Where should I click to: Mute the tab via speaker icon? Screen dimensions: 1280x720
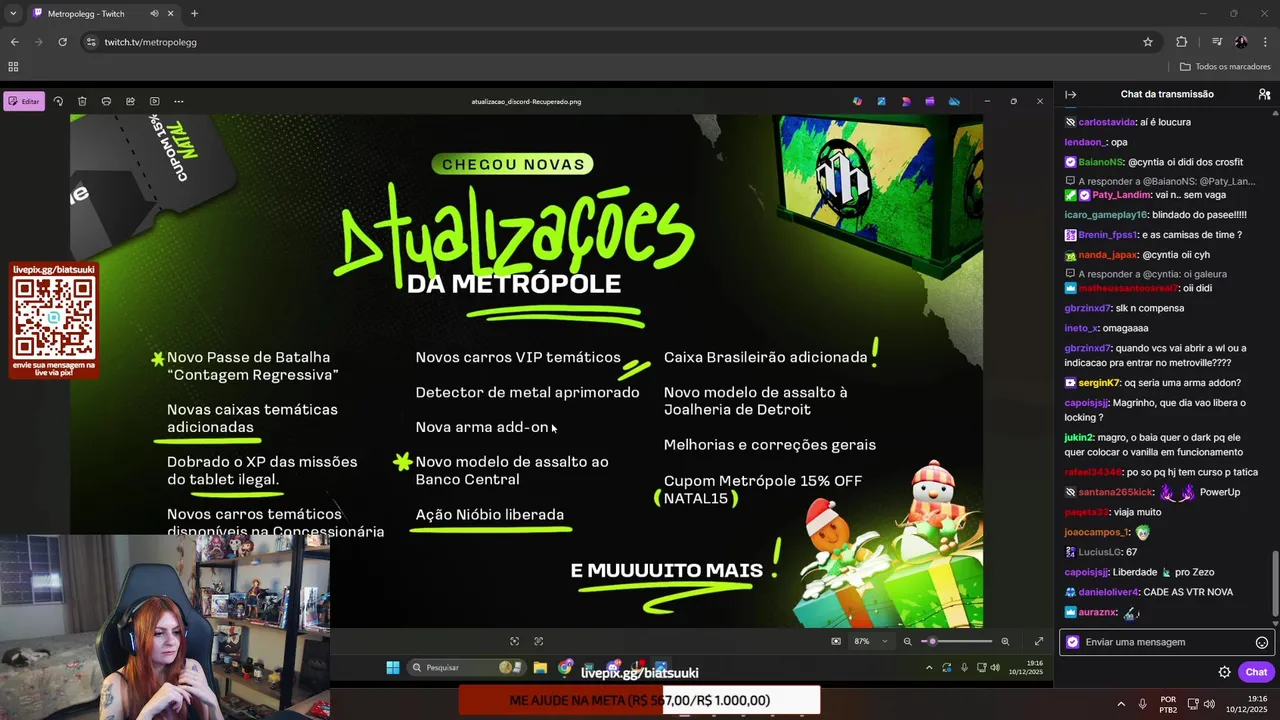(x=154, y=14)
